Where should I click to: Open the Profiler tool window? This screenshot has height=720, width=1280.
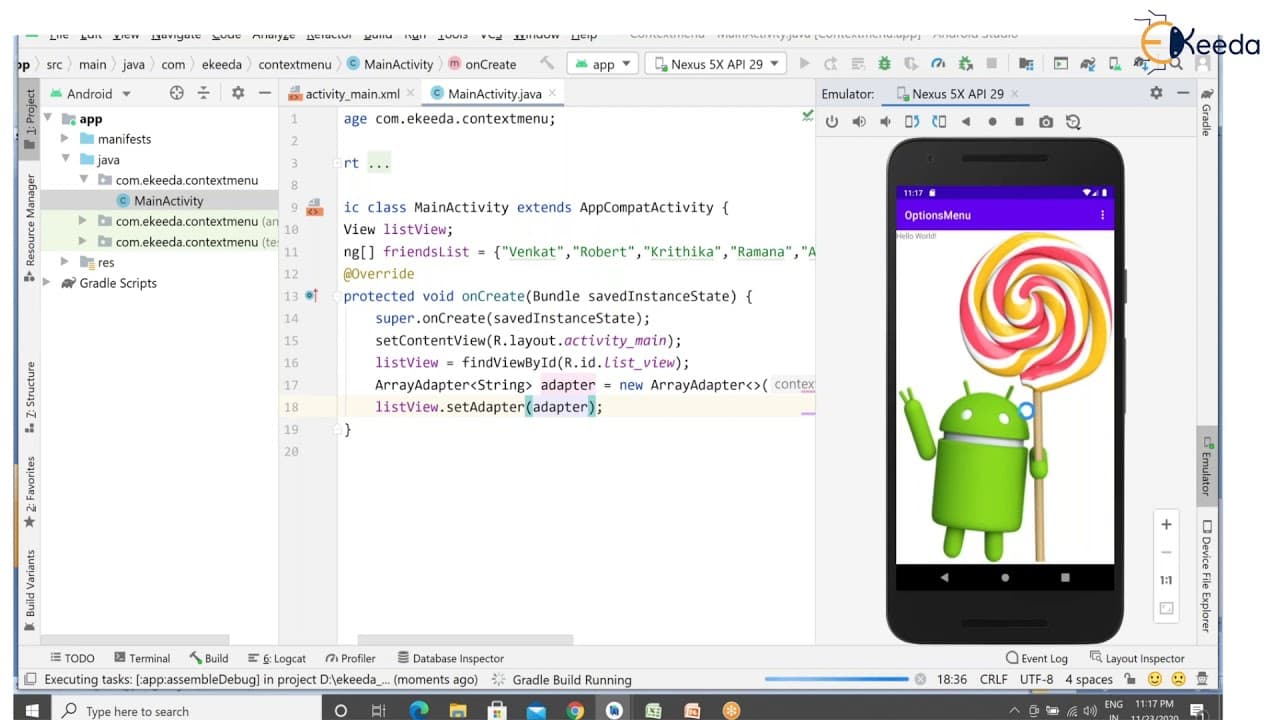(350, 658)
